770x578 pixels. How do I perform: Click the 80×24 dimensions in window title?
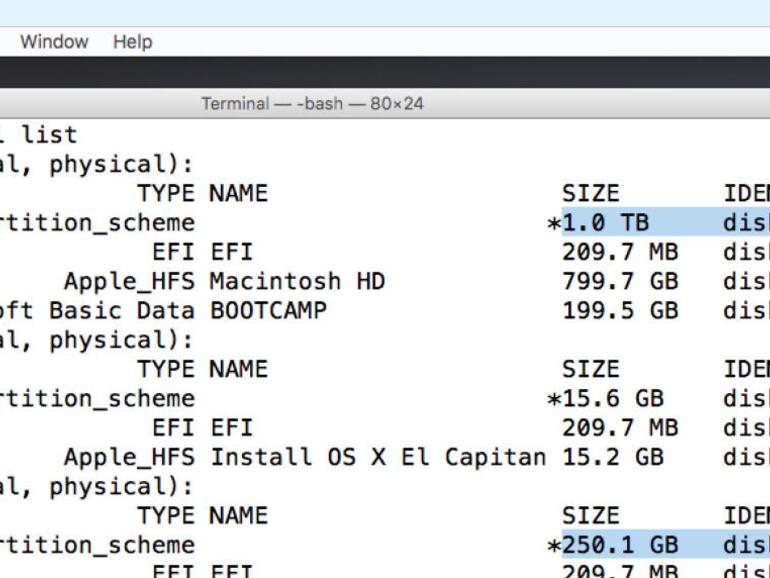[396, 103]
